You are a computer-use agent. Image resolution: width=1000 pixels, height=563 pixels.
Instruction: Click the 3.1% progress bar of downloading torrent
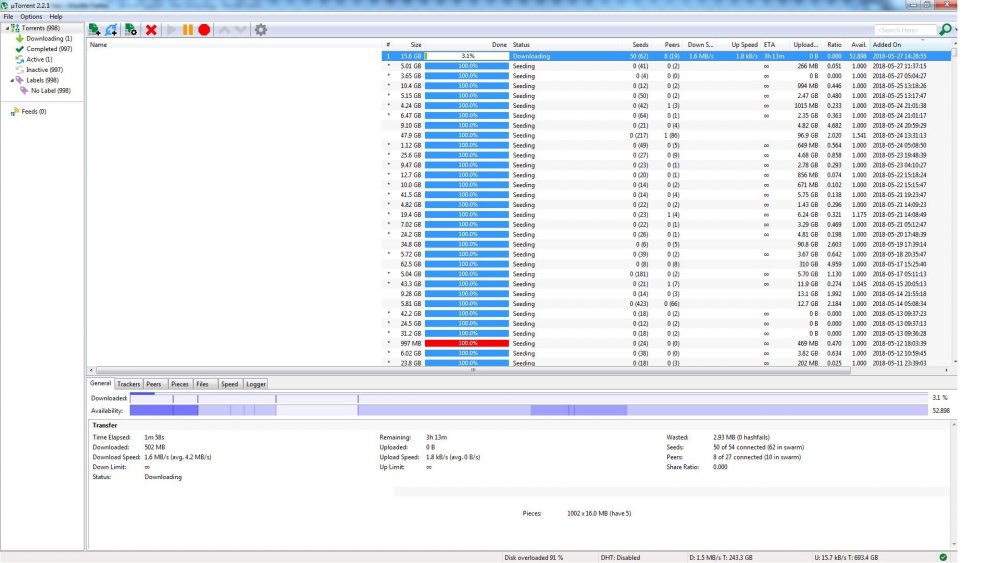(467, 56)
